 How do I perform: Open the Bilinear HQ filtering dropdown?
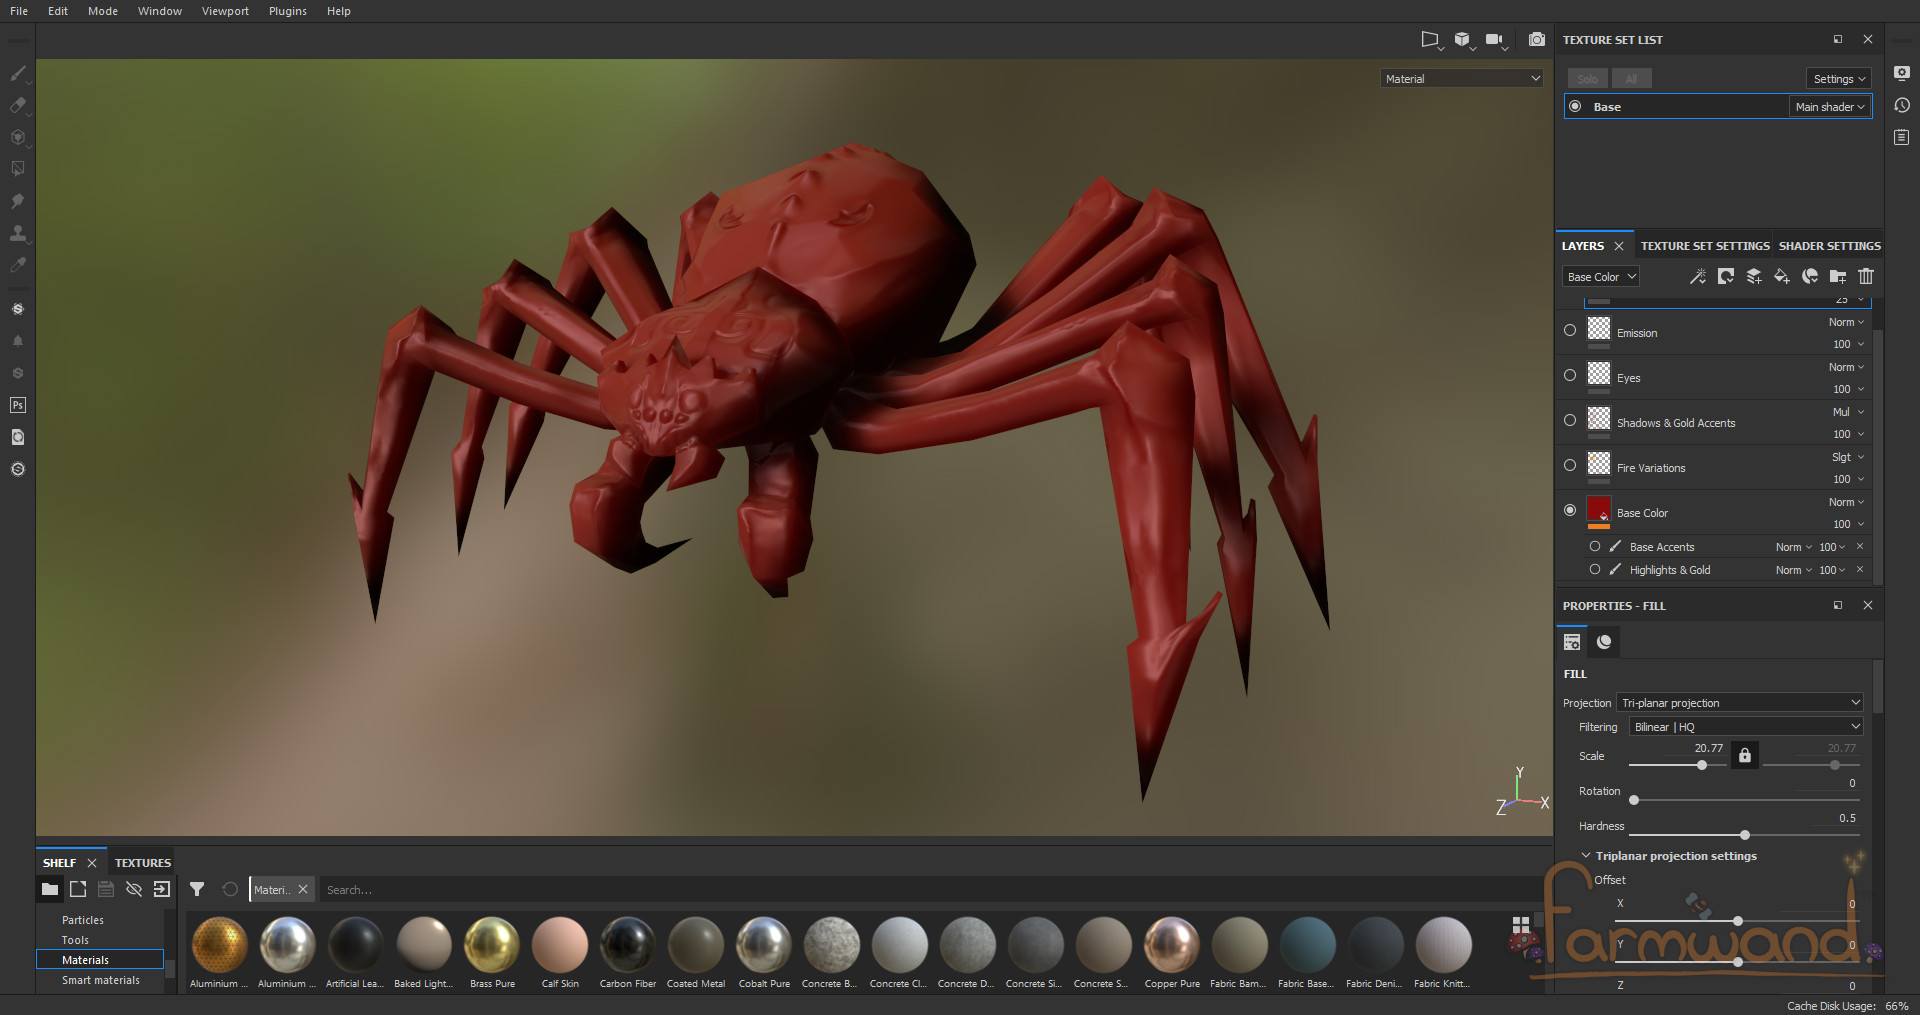pos(1746,727)
